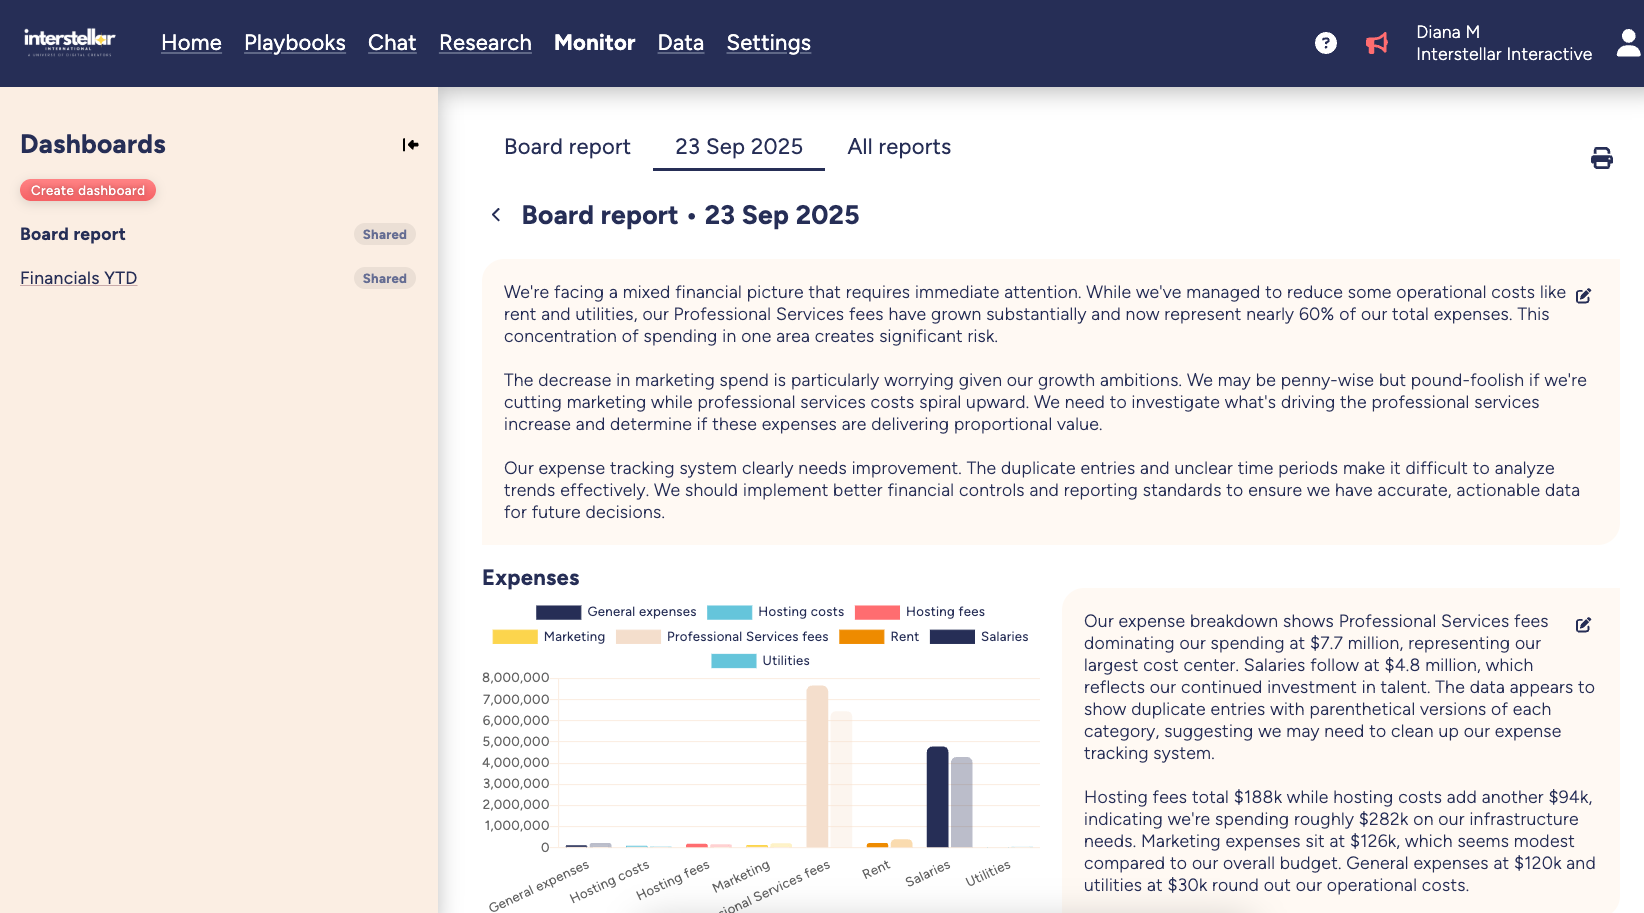Open the Playbooks menu item
The height and width of the screenshot is (913, 1644).
tap(294, 43)
